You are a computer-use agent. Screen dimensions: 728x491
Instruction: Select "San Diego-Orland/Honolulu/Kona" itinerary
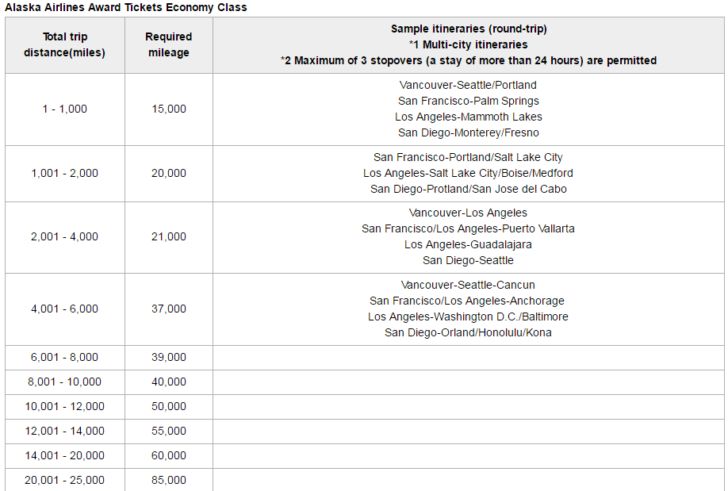click(x=468, y=333)
